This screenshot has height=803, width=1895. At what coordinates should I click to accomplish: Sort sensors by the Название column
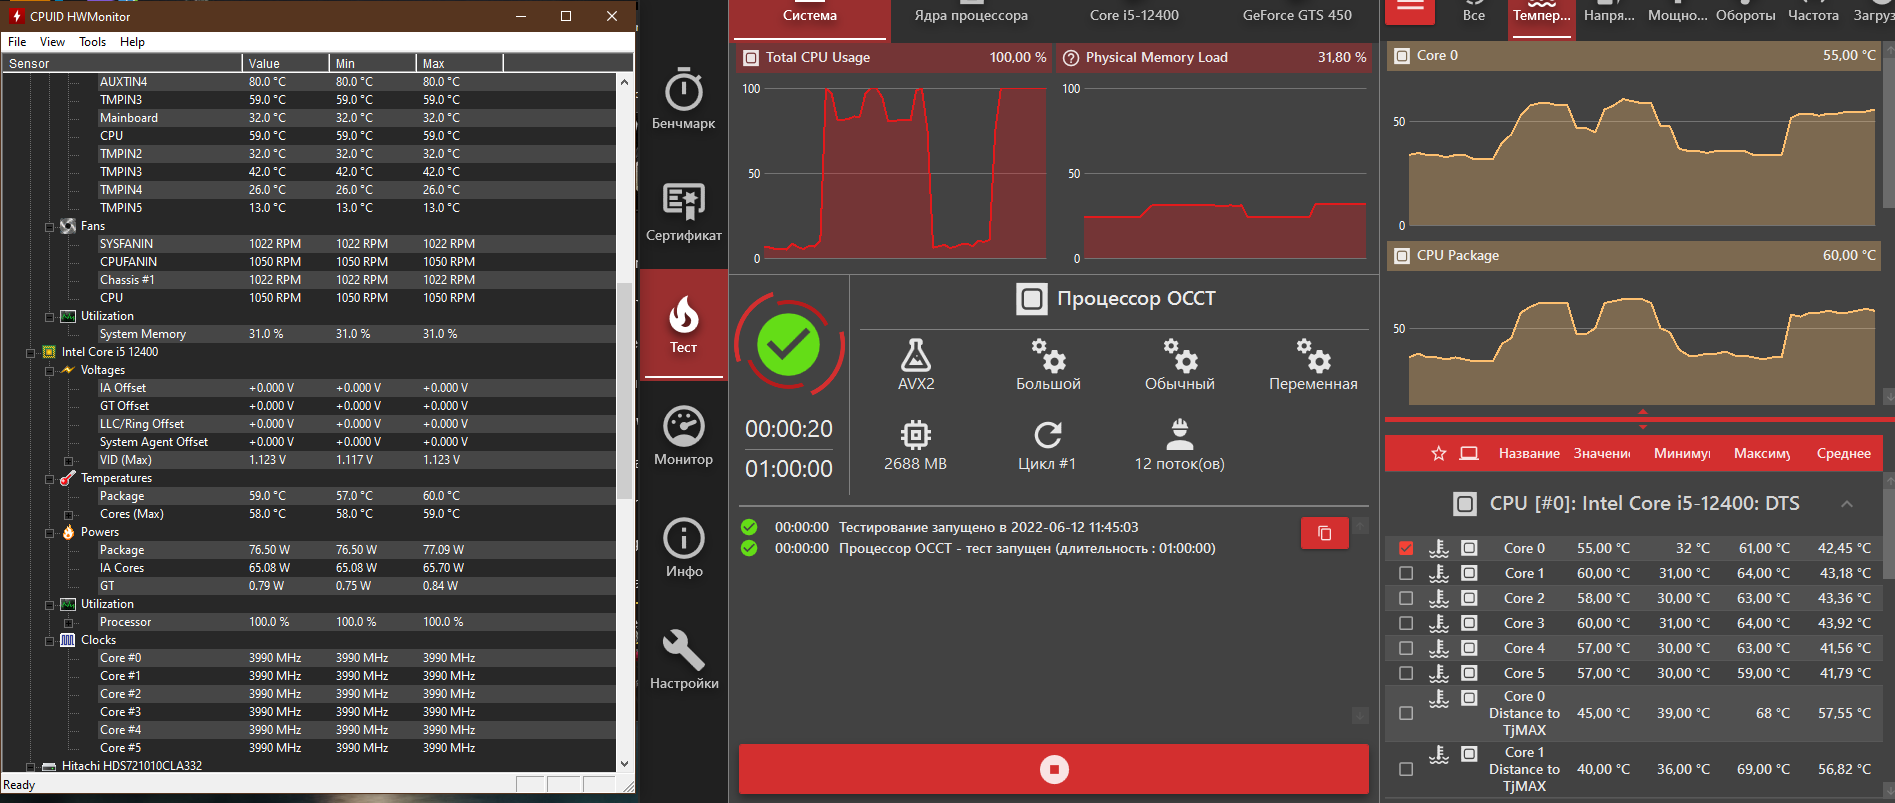[1529, 454]
